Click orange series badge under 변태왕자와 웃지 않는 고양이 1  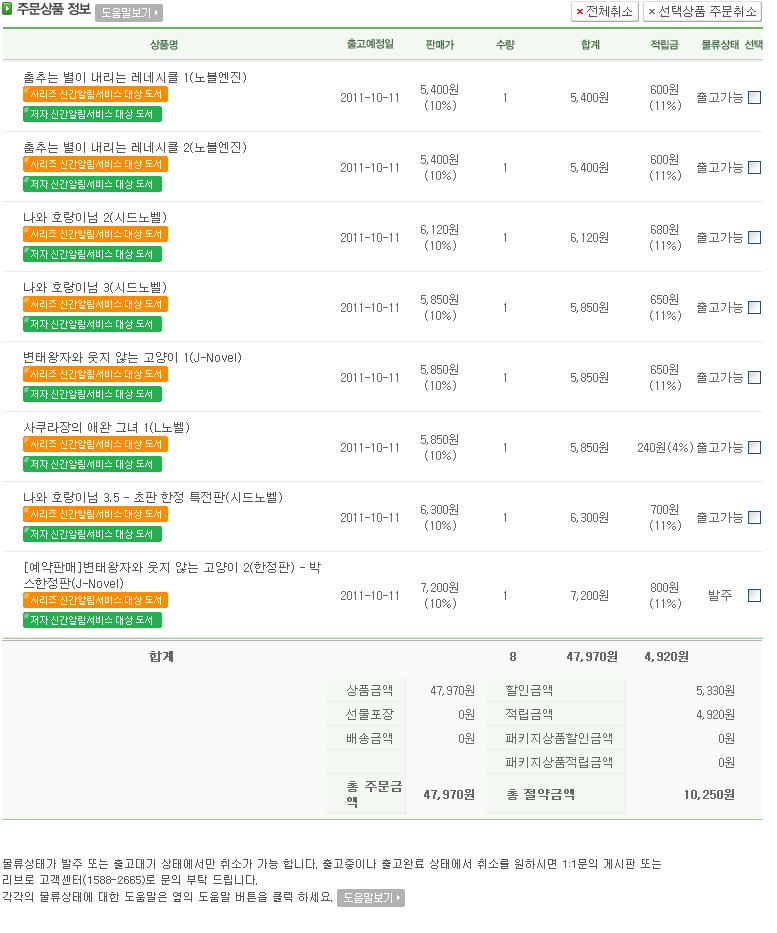tap(95, 374)
